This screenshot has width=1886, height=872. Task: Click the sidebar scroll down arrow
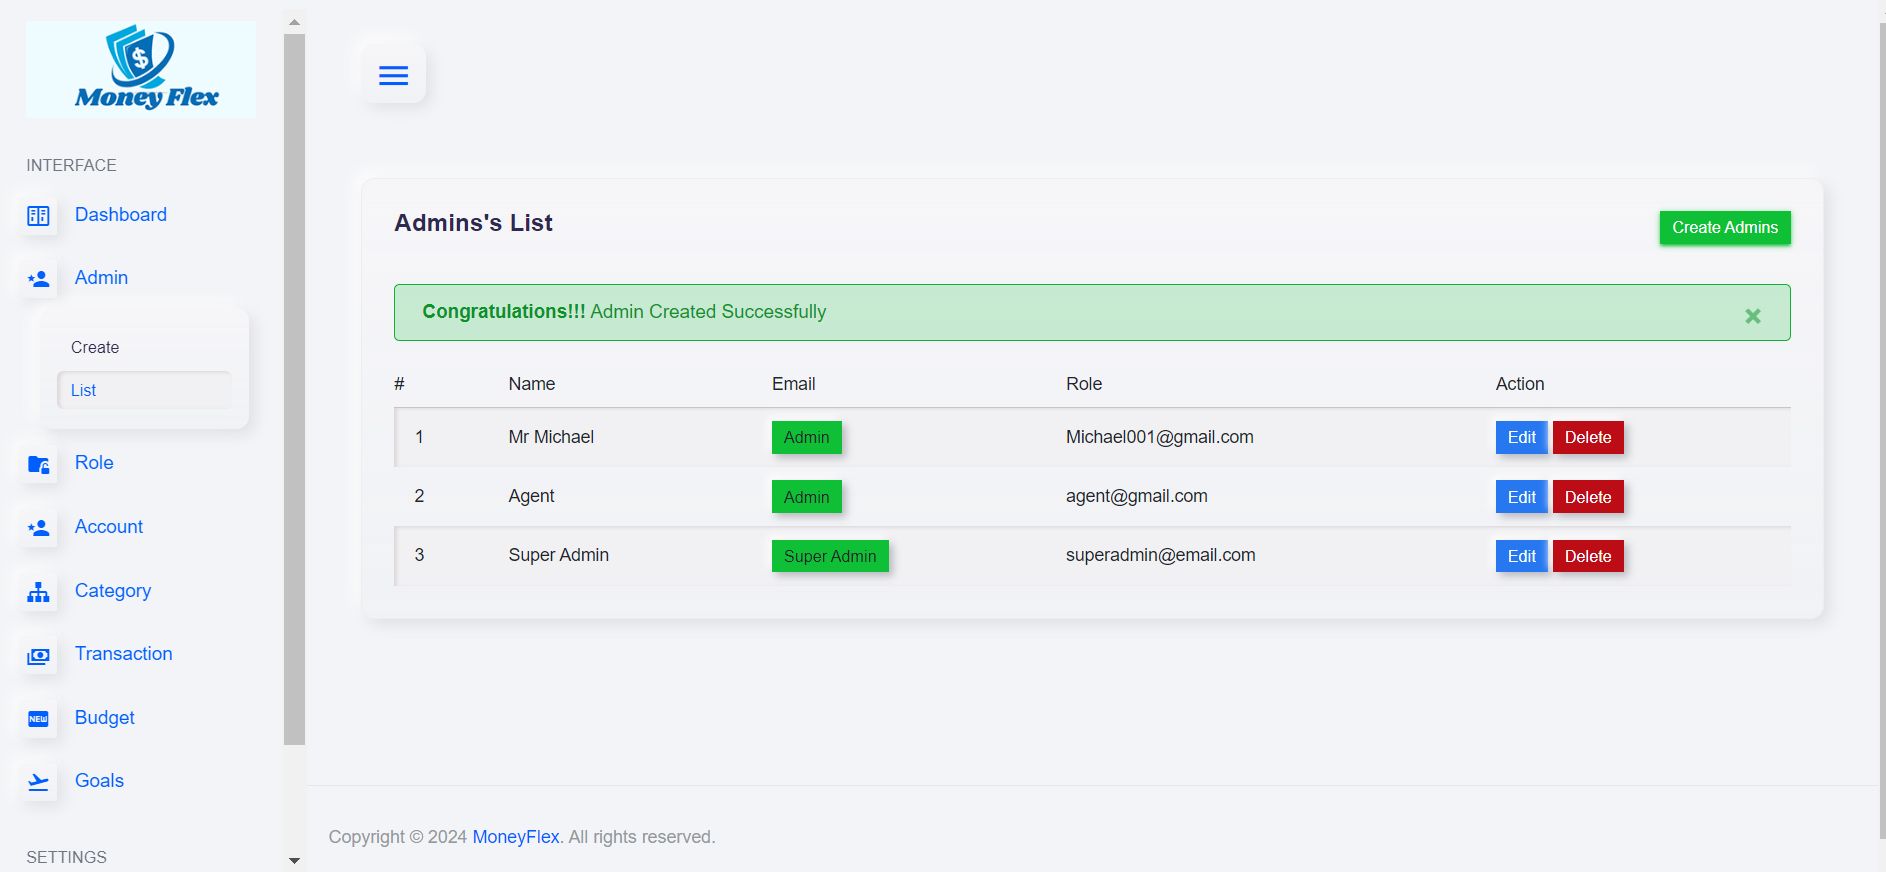(294, 860)
